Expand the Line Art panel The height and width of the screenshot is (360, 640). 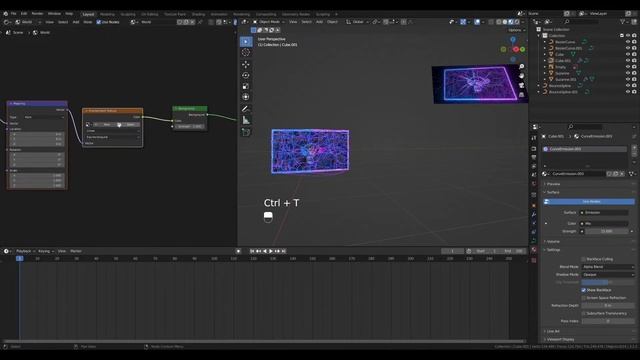coord(553,331)
